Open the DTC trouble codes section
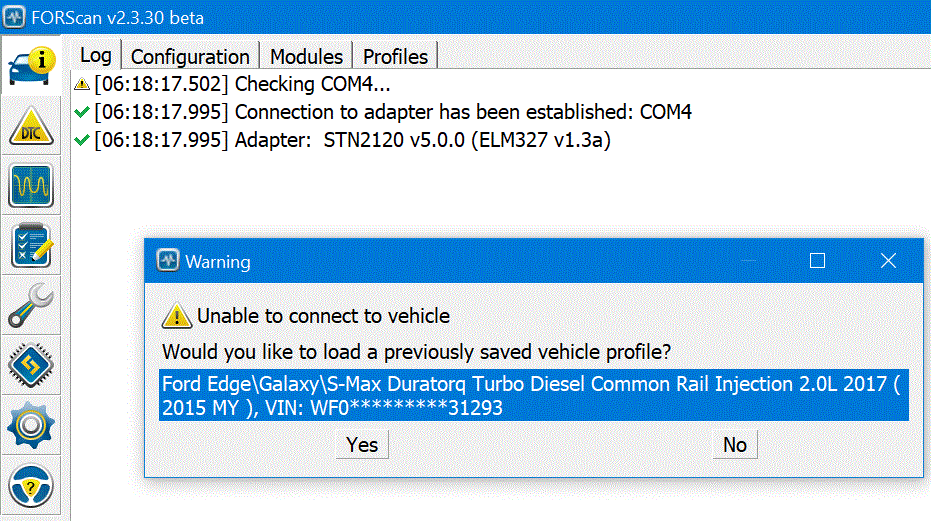 pyautogui.click(x=31, y=126)
